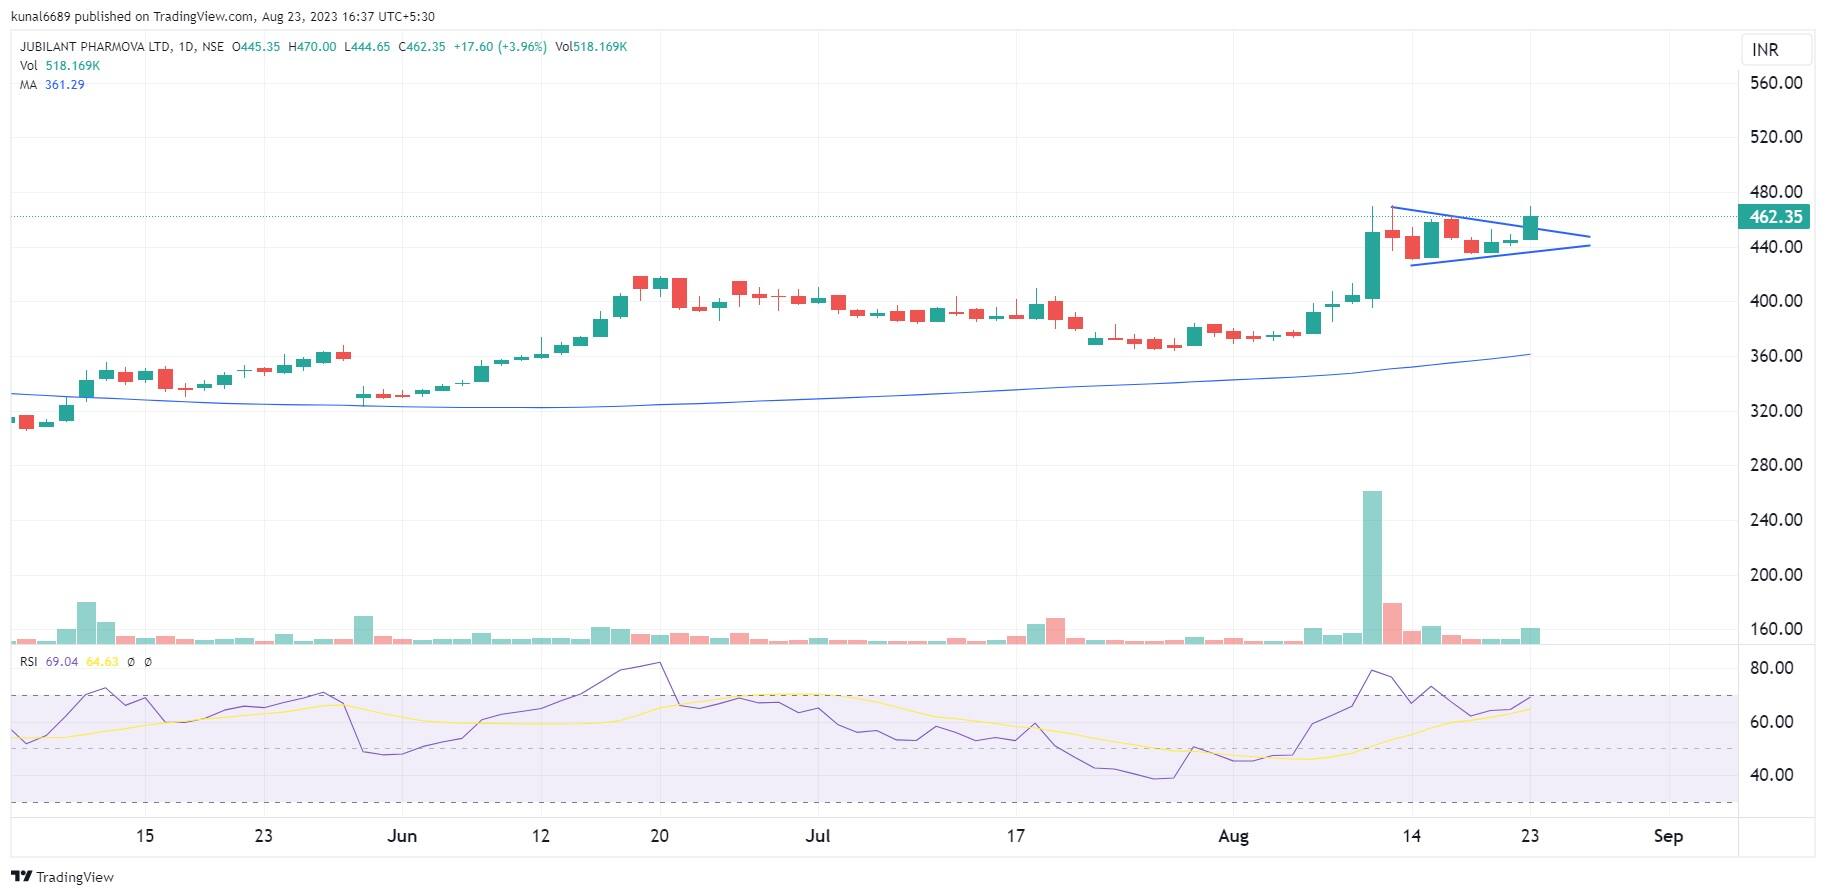The height and width of the screenshot is (896, 1826).
Task: Click the 360.00 price axis label
Action: point(1776,356)
